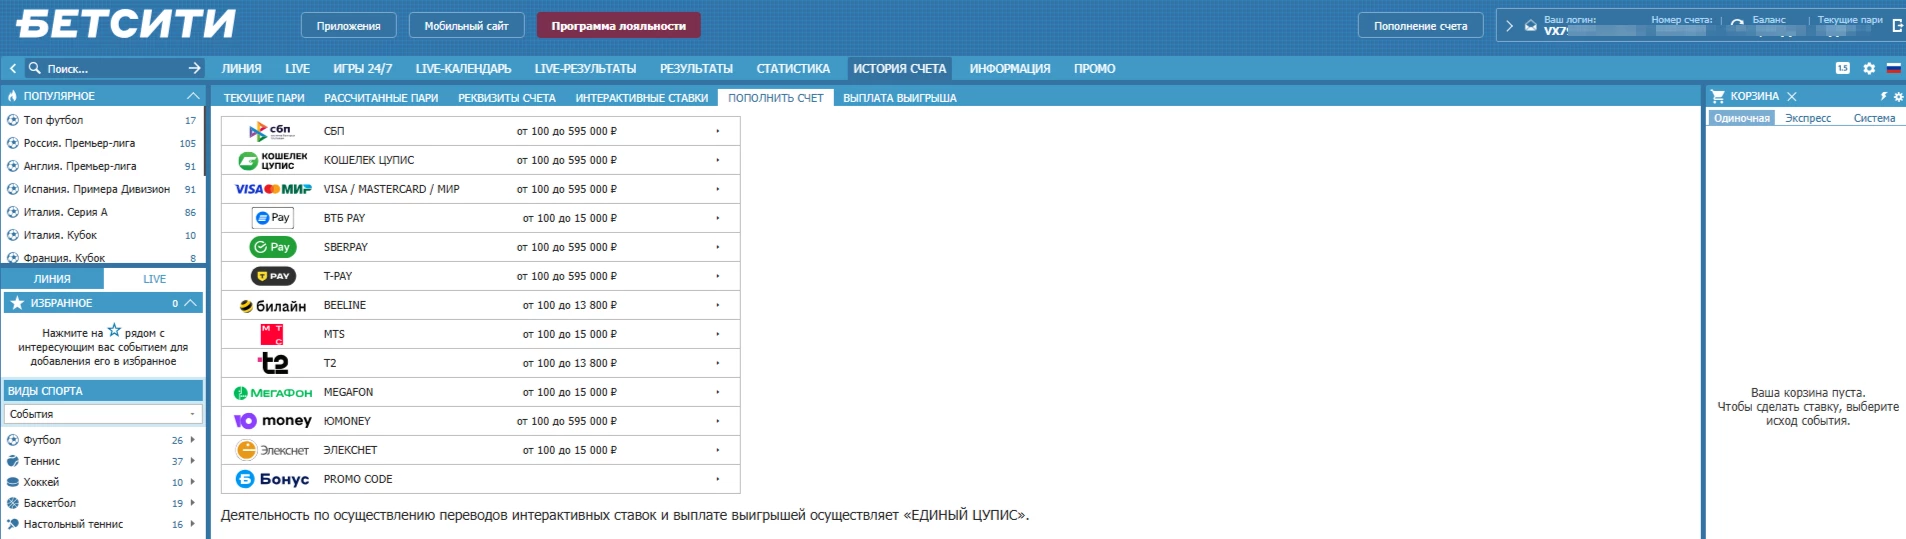
Task: Select the PROMO CODE payment row
Action: (480, 479)
